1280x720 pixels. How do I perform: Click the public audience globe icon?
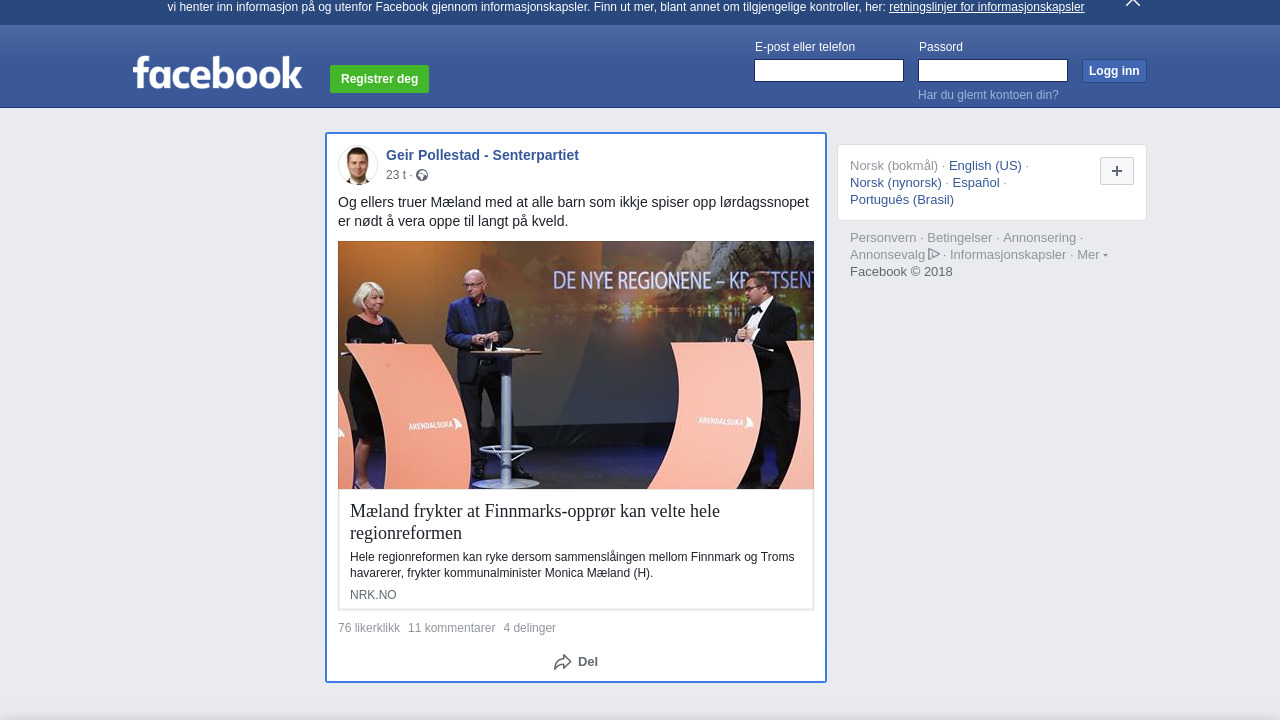click(x=422, y=175)
